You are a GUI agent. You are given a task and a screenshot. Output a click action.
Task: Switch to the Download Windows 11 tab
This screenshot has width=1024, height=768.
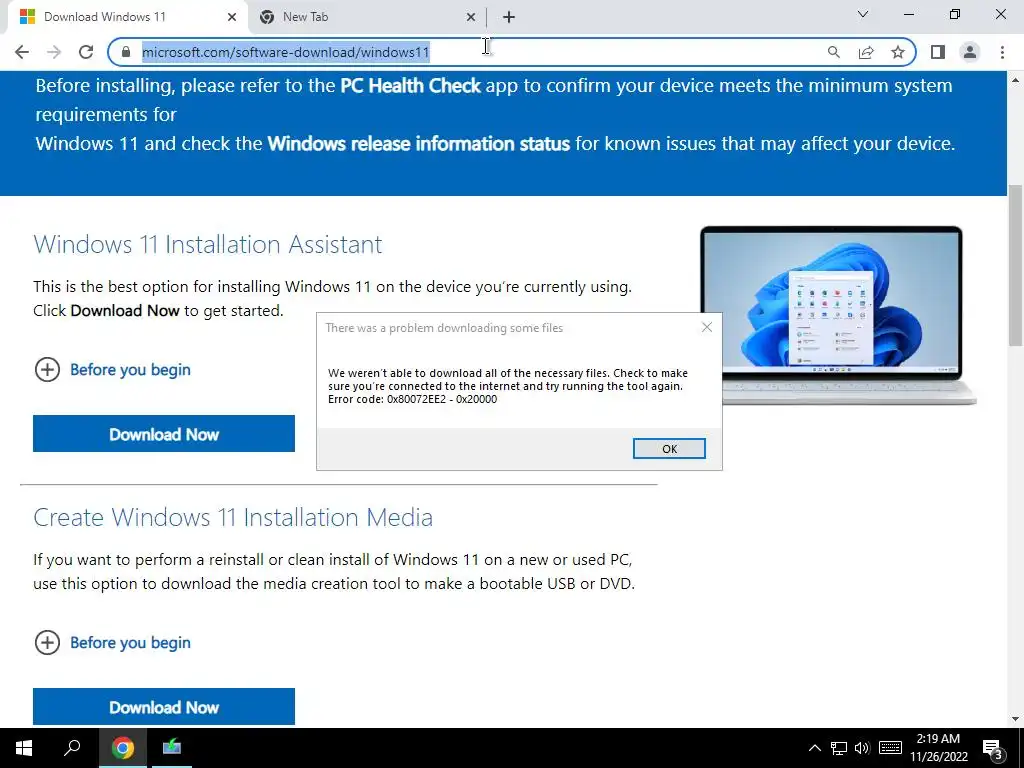click(x=127, y=17)
